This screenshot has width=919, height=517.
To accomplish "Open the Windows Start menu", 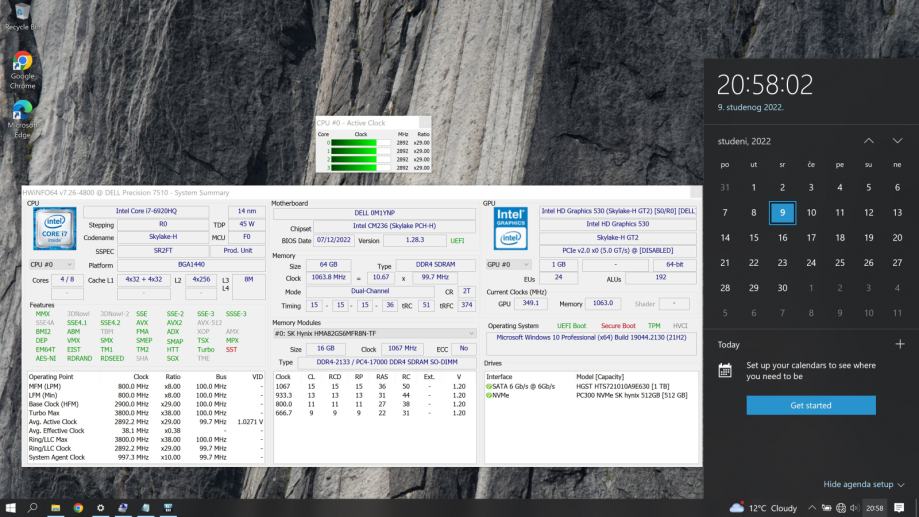I will pos(12,507).
